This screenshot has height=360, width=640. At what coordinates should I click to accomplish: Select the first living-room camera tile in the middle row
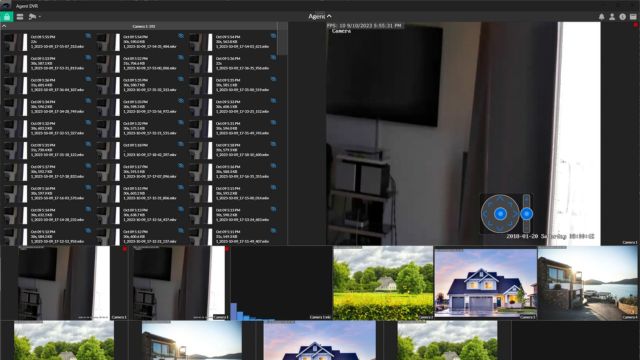click(64, 282)
